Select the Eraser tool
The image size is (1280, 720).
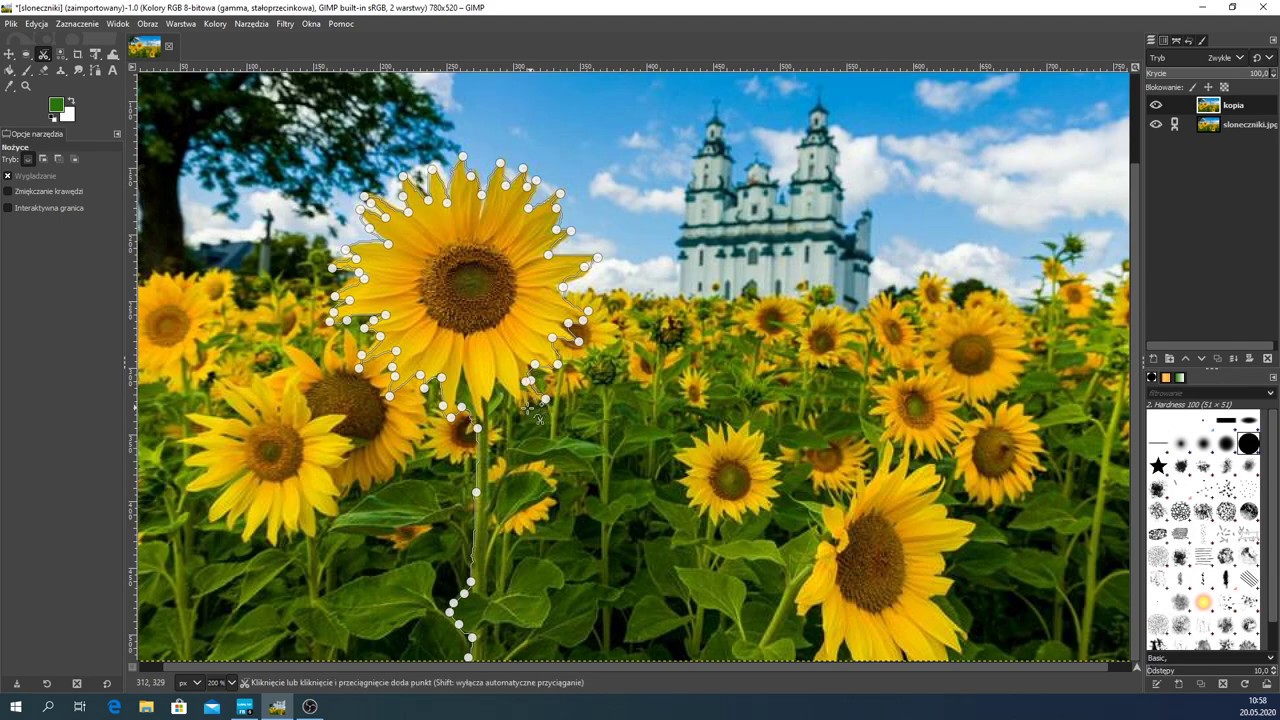click(x=43, y=71)
